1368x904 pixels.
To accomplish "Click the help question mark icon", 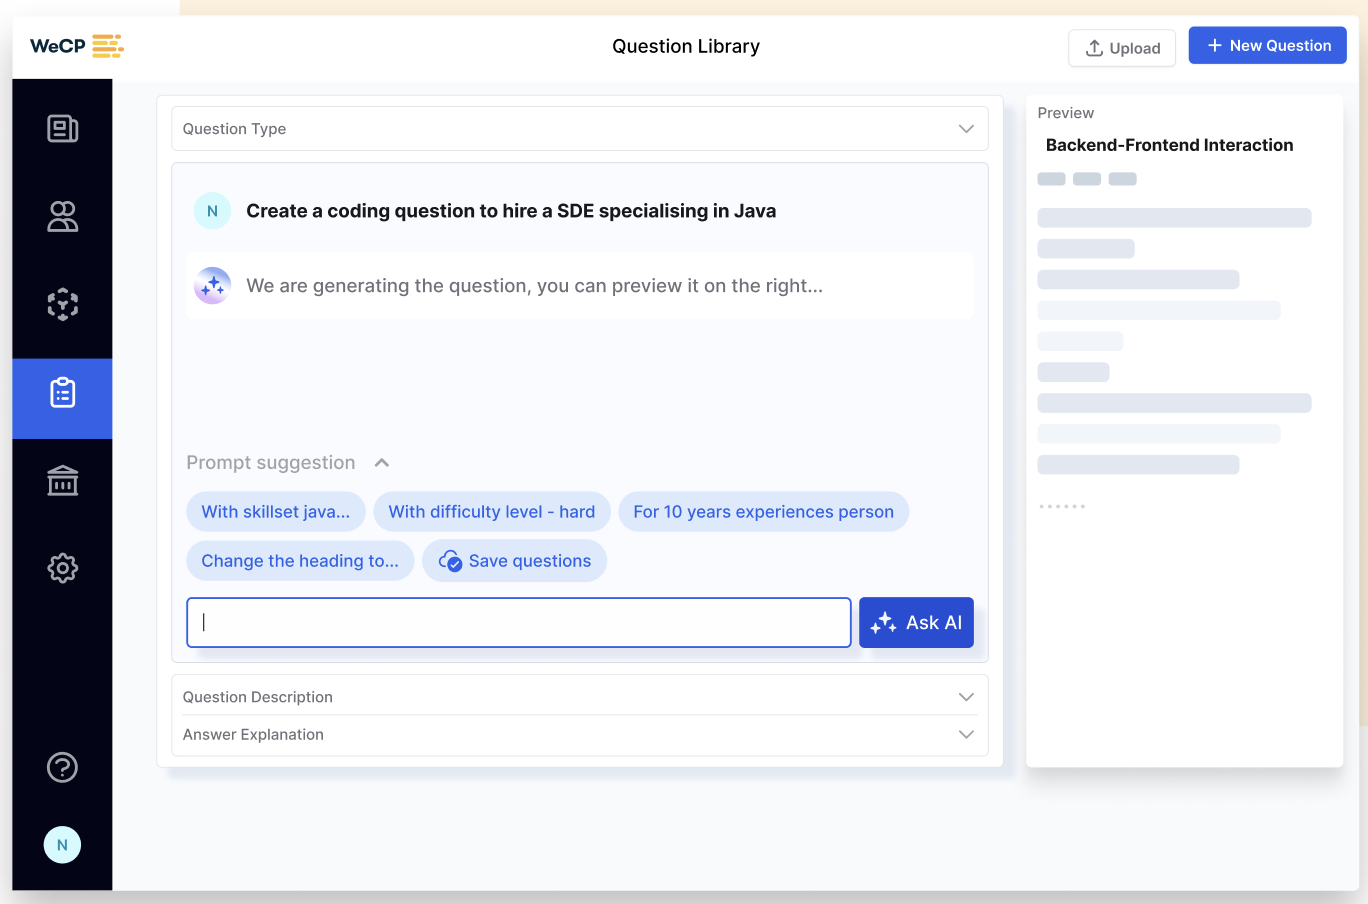I will [x=62, y=767].
